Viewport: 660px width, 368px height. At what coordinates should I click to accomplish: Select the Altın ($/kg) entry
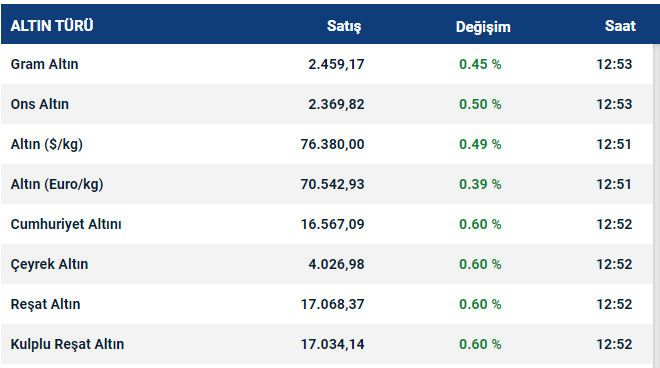click(x=47, y=144)
